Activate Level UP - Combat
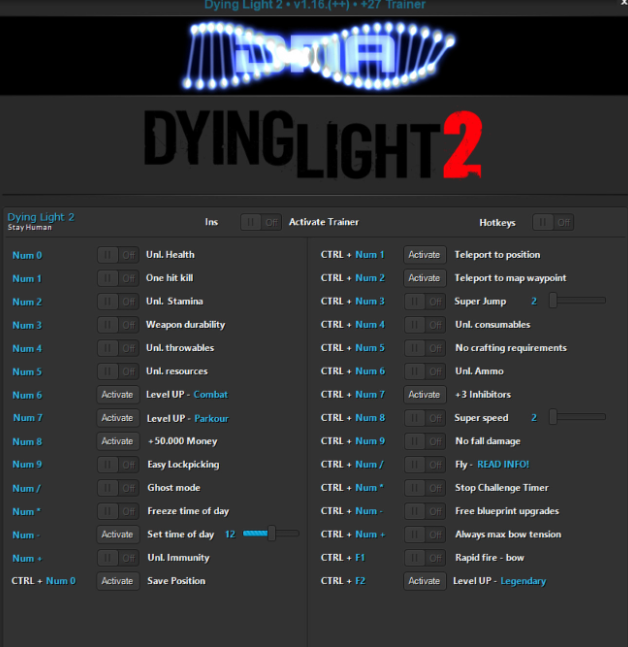Image resolution: width=628 pixels, height=647 pixels. [118, 395]
